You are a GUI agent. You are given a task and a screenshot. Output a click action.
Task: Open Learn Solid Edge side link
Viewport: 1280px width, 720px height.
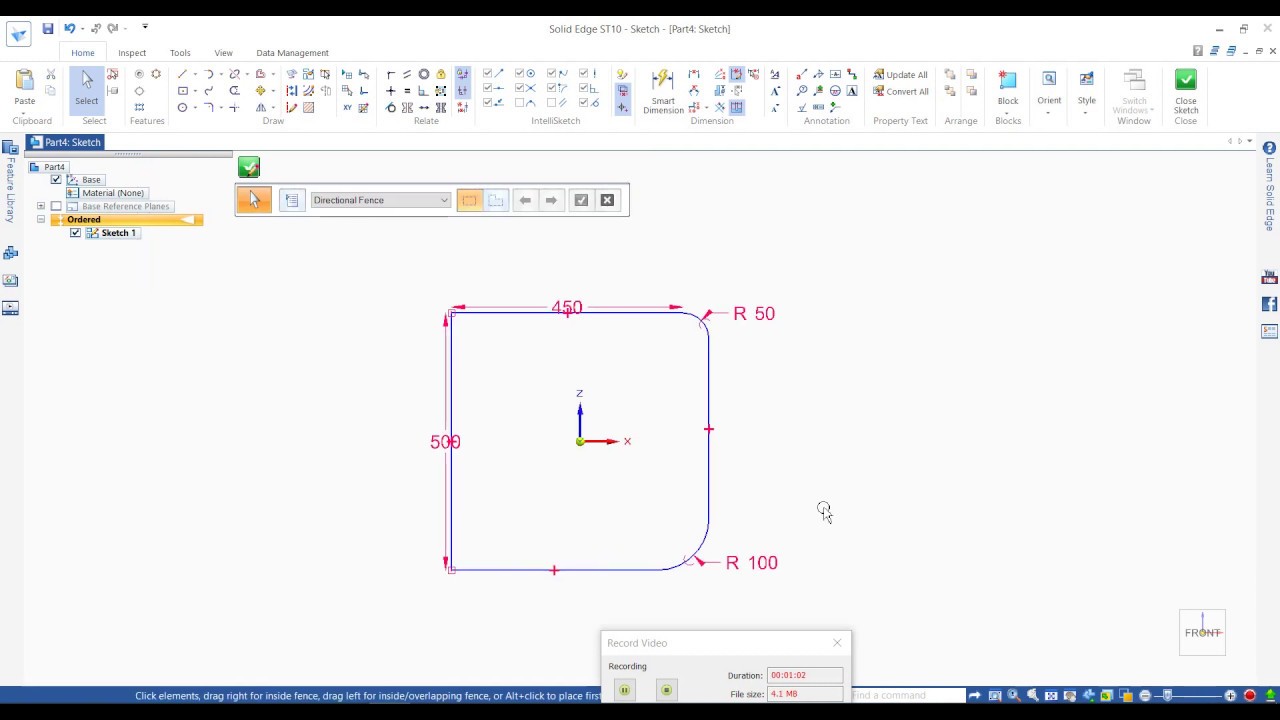(x=1270, y=187)
